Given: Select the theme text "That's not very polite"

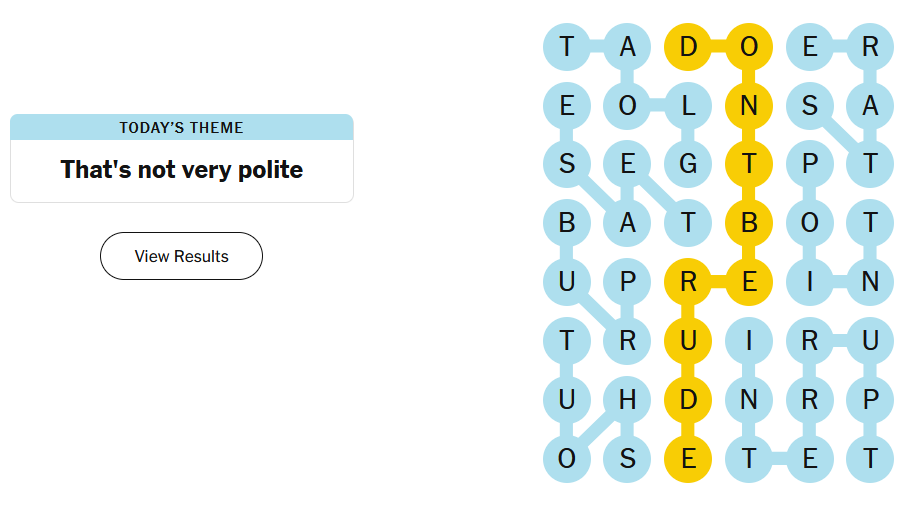Looking at the screenshot, I should coord(181,170).
